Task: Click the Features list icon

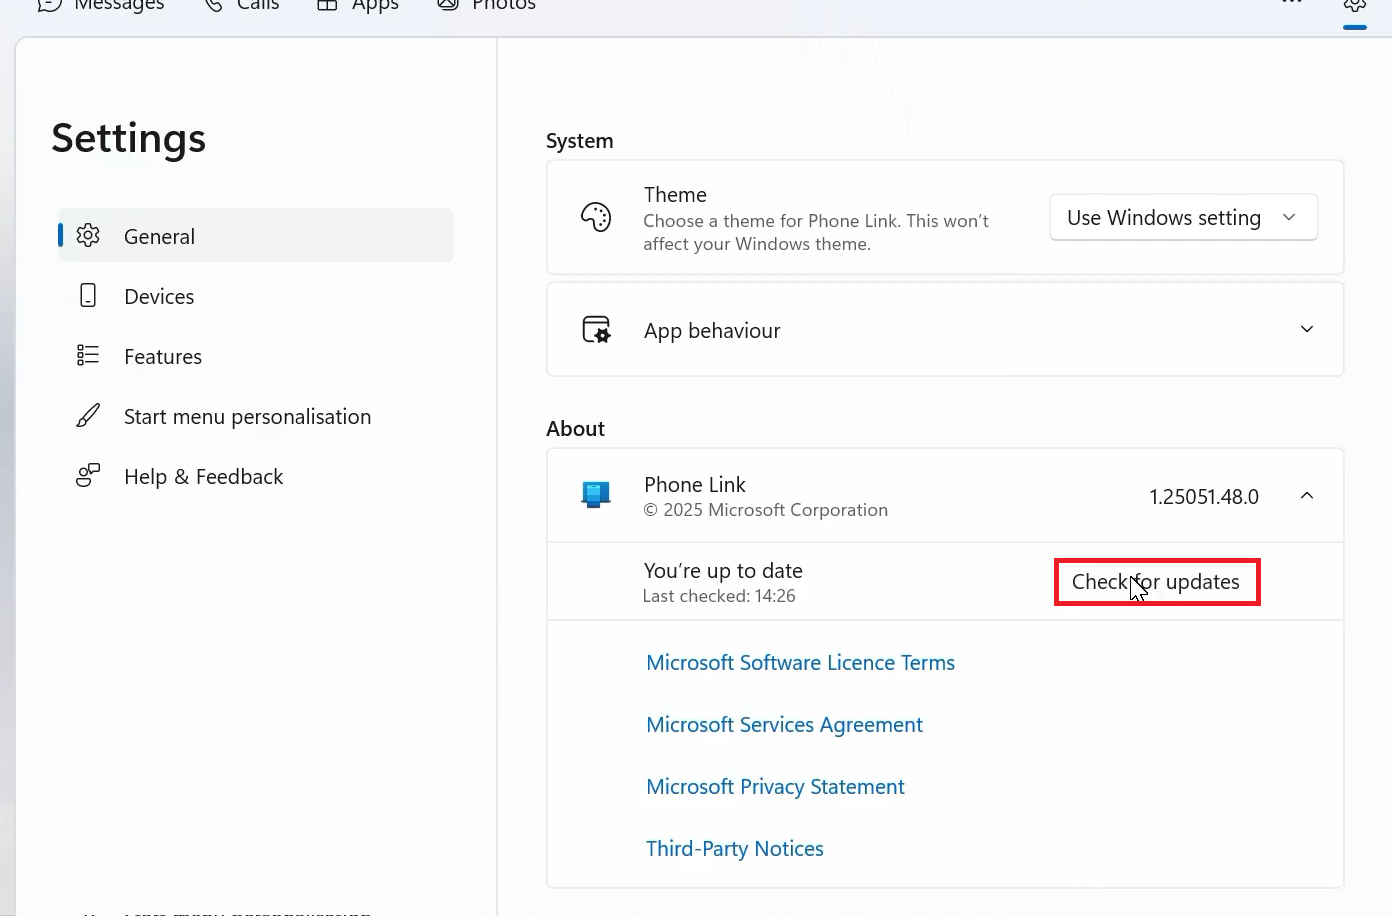Action: click(88, 355)
